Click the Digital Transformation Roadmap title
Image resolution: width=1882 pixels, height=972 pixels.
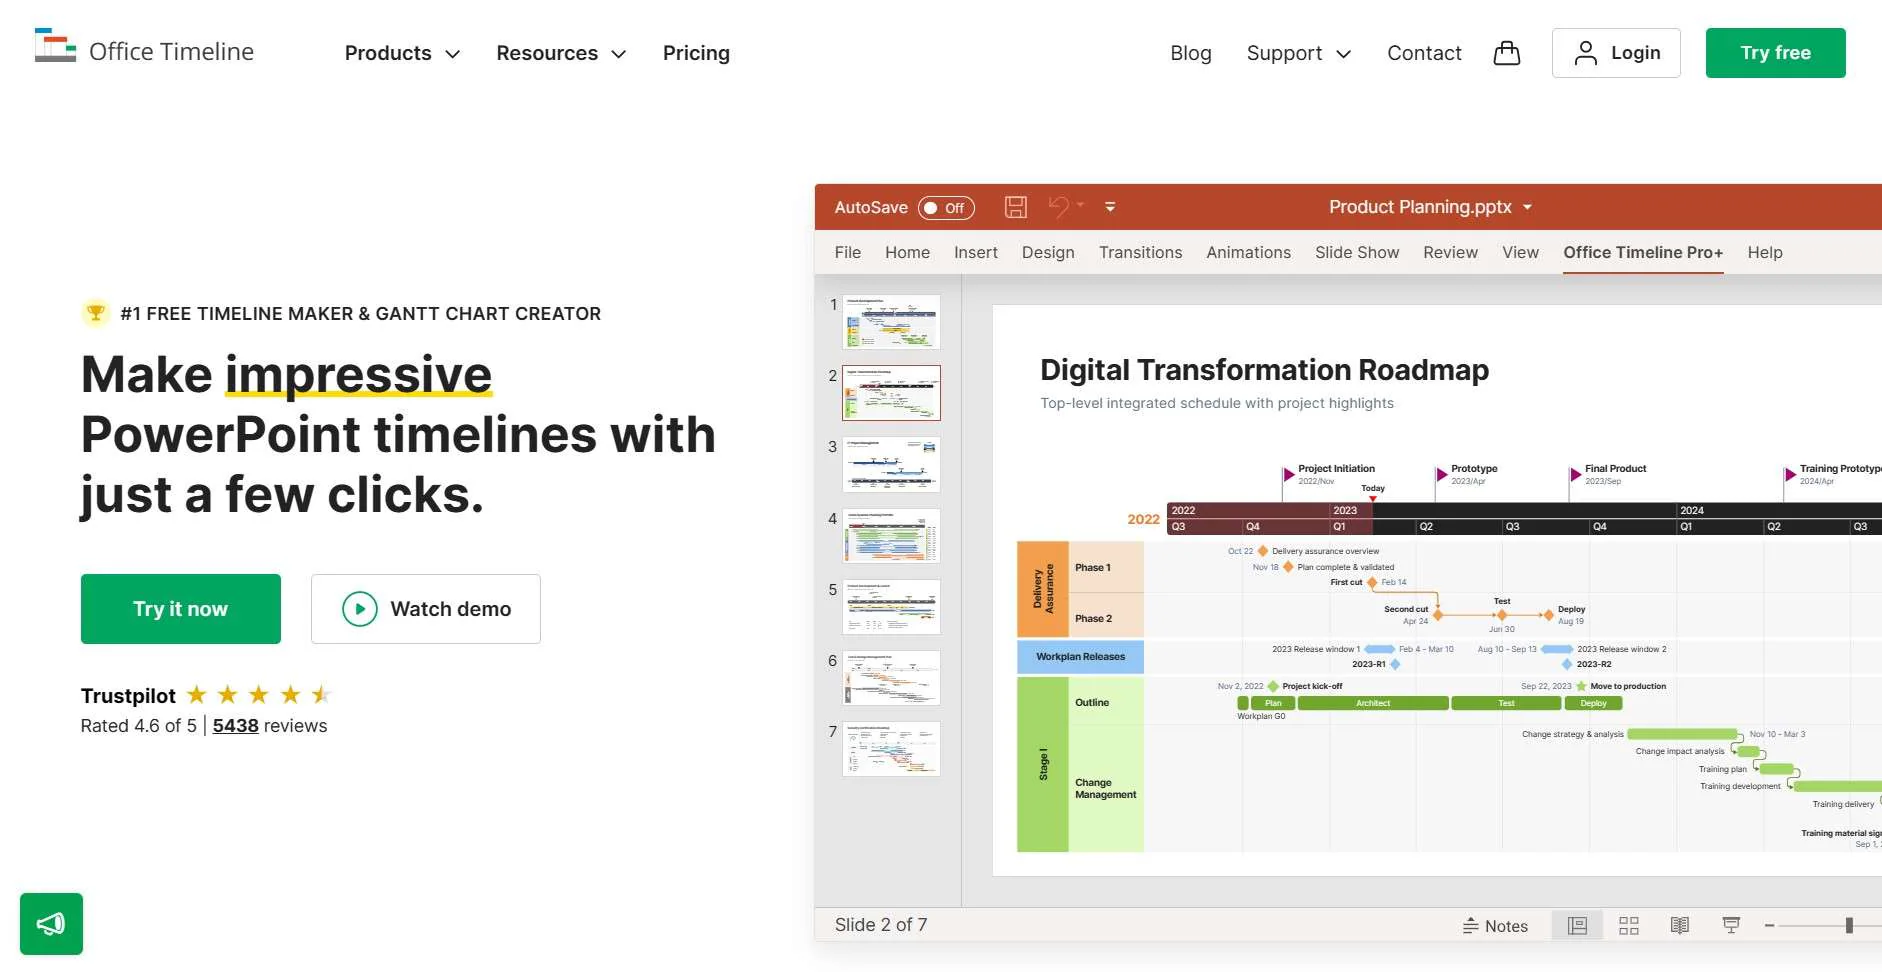(x=1264, y=370)
